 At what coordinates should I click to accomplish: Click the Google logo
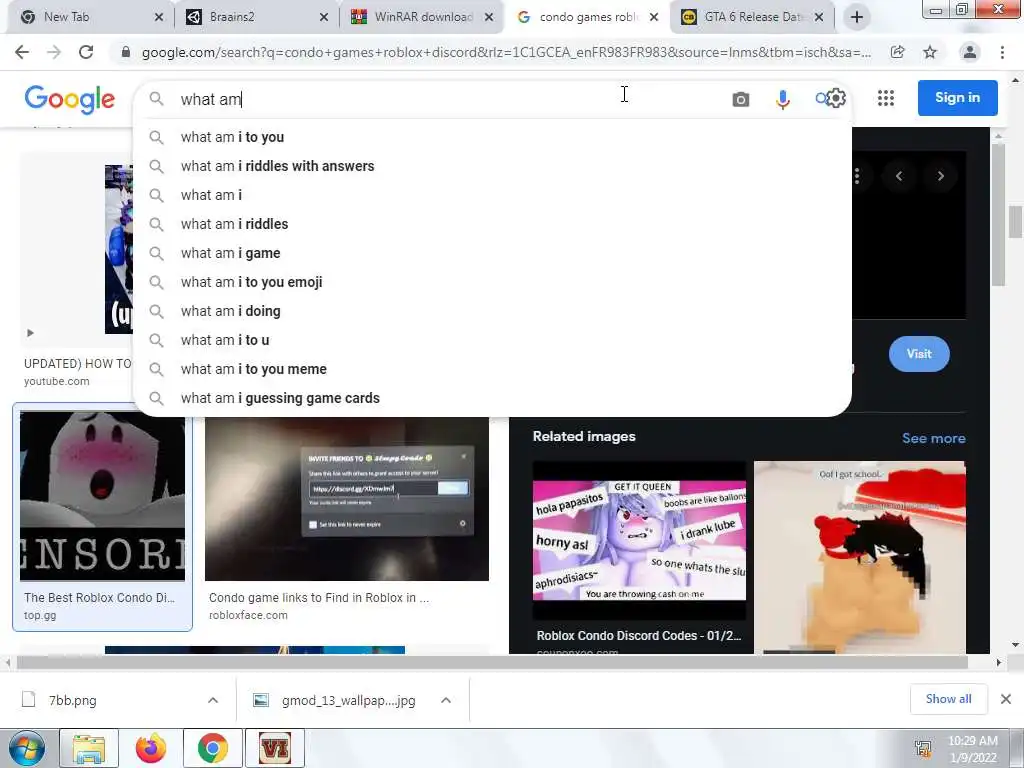point(70,99)
